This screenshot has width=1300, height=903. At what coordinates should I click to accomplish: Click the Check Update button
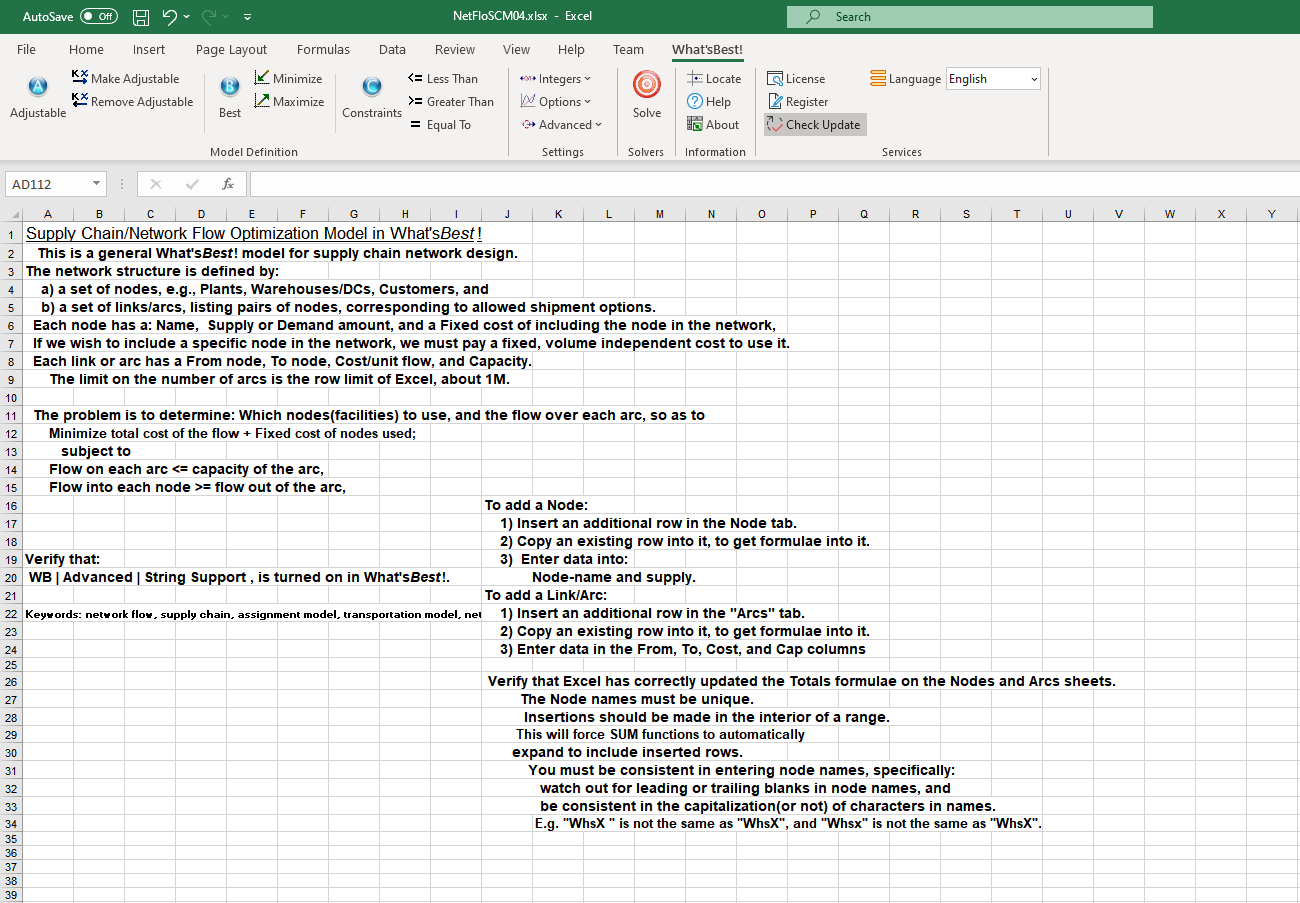point(815,125)
